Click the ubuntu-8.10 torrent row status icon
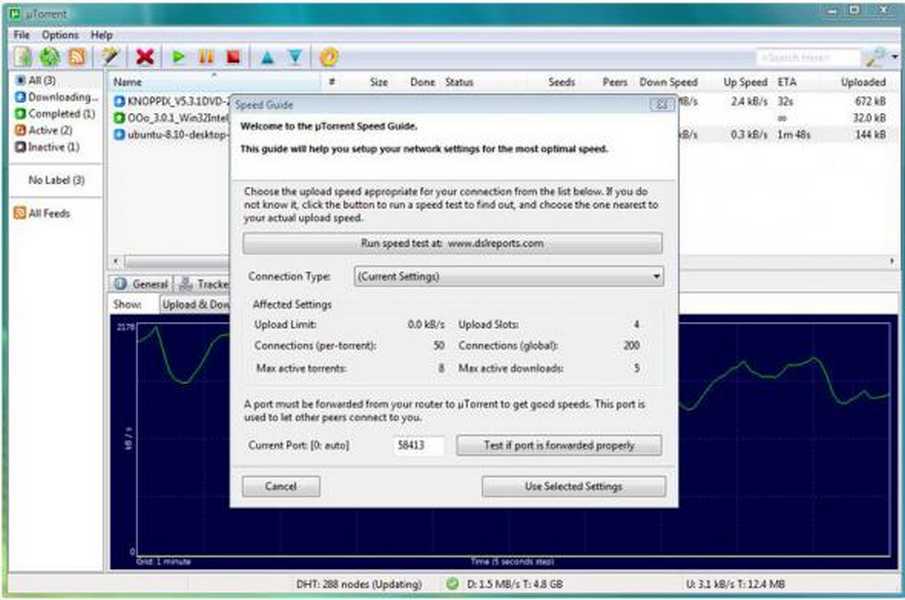905x600 pixels. (119, 134)
